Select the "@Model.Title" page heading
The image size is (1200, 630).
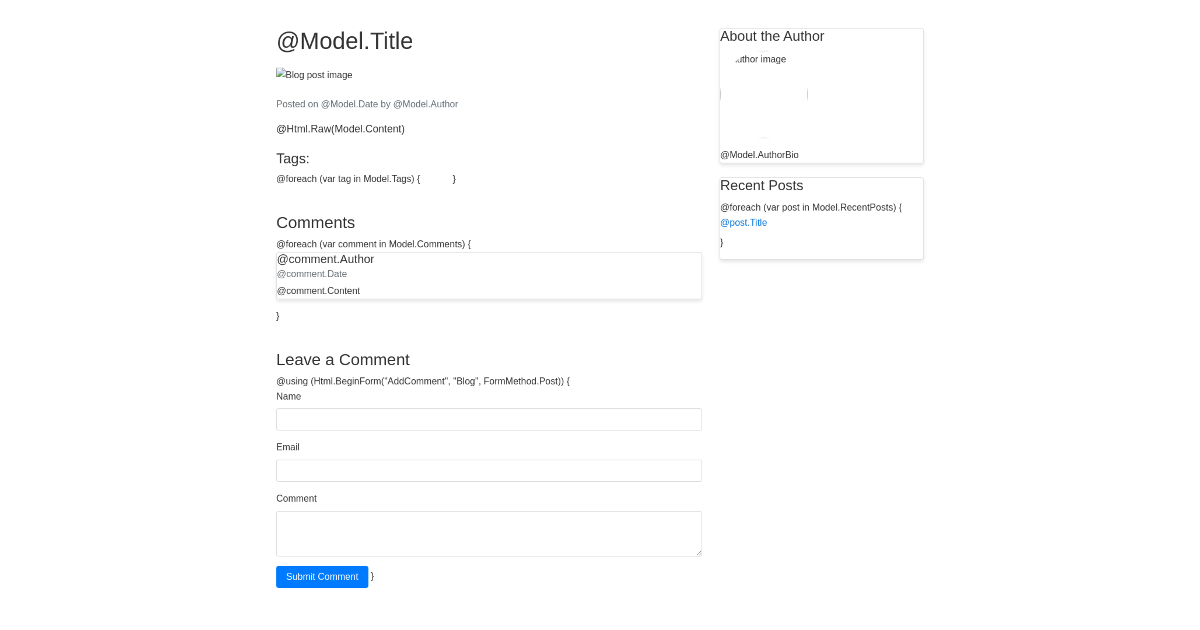coord(344,41)
